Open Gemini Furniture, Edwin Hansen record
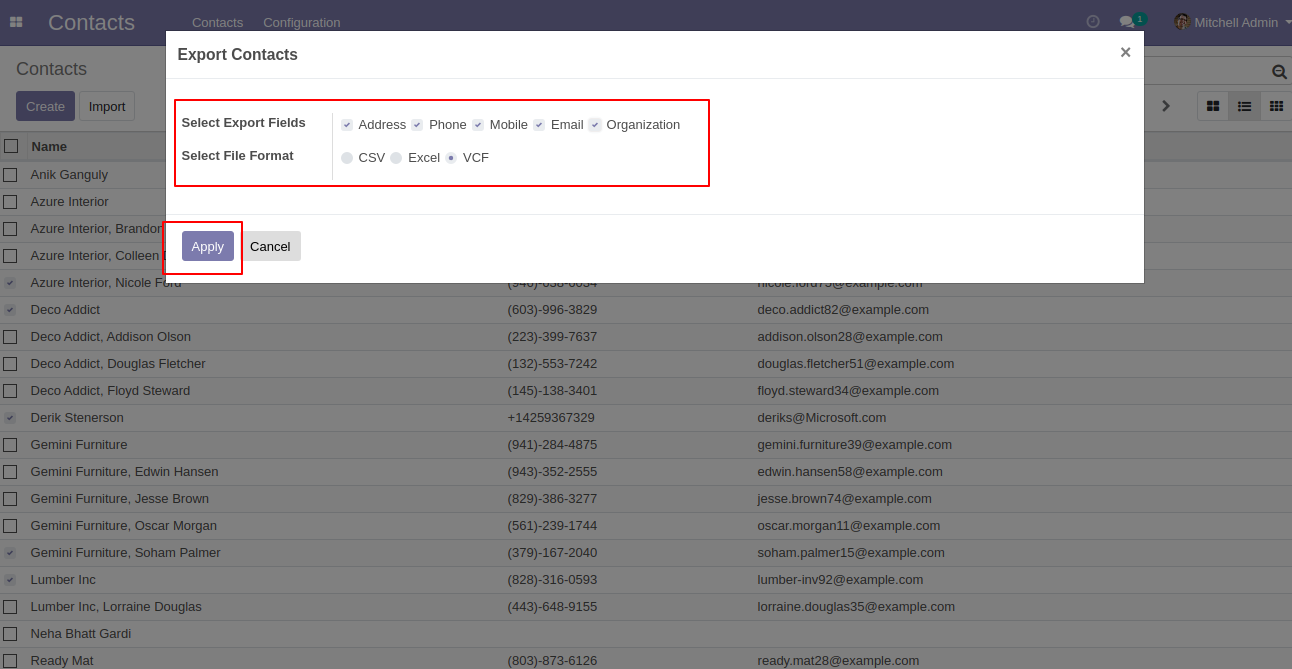Image resolution: width=1292 pixels, height=669 pixels. tap(125, 472)
